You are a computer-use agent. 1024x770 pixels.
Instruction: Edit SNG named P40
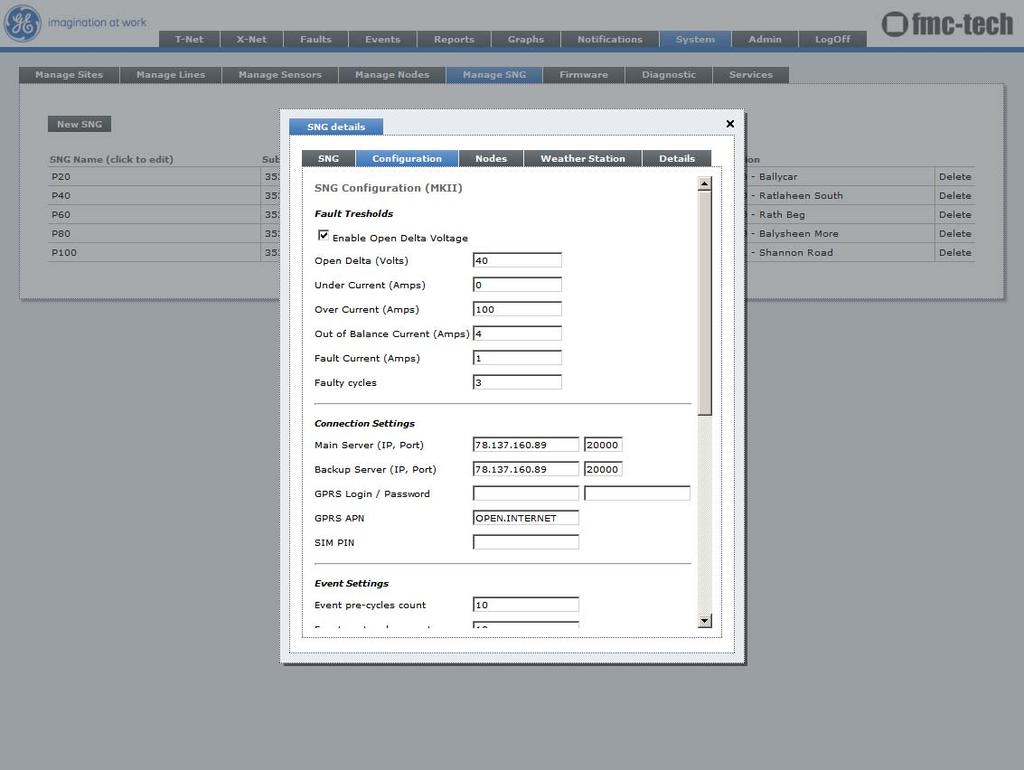(61, 195)
